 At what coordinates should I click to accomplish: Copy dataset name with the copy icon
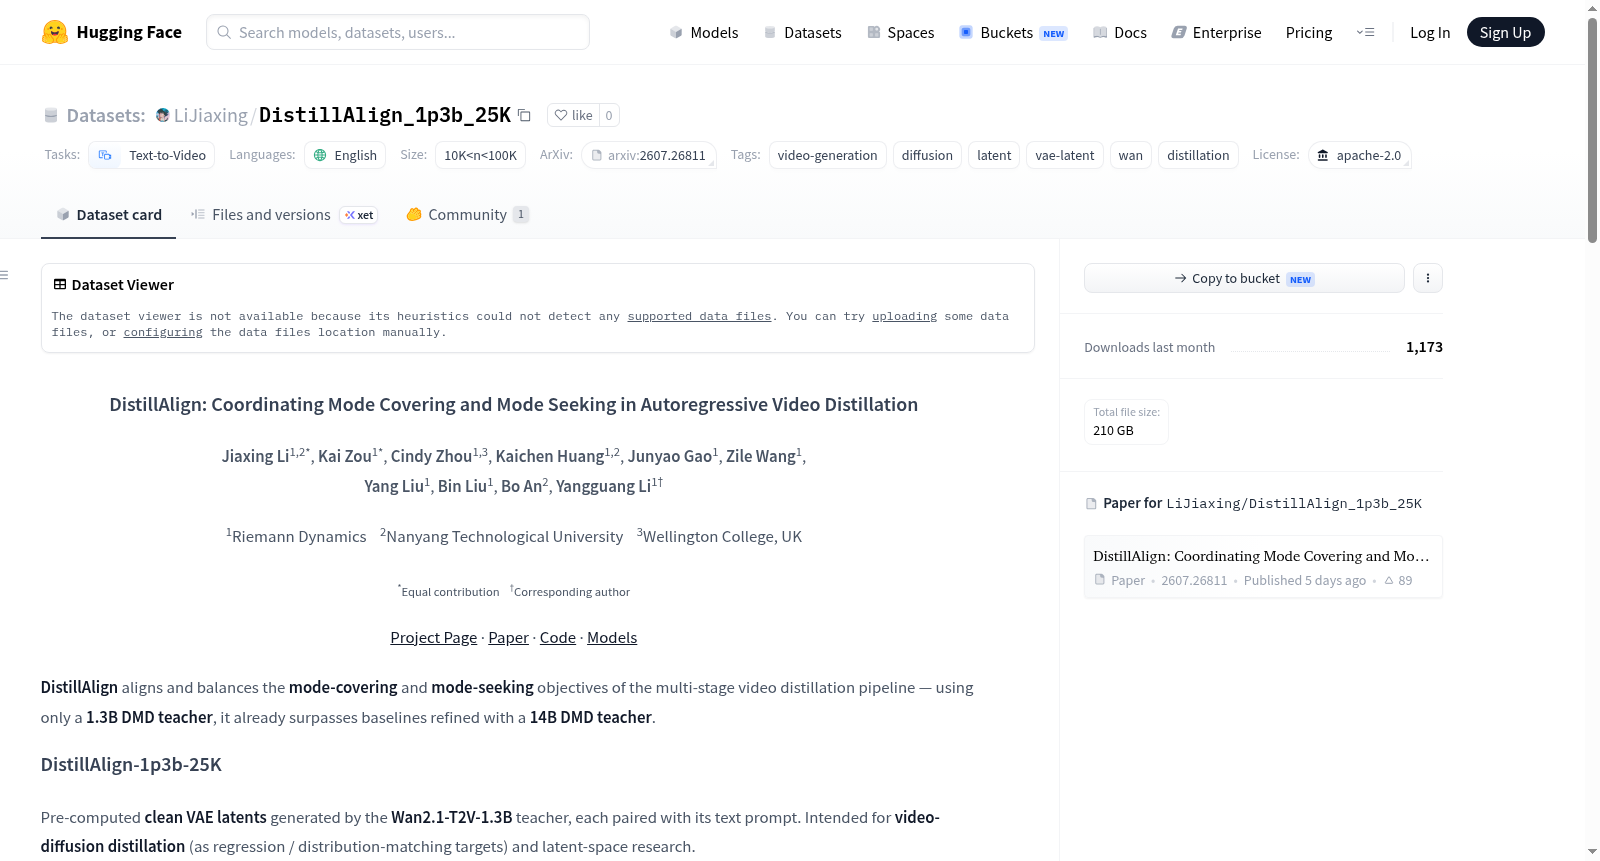pyautogui.click(x=524, y=115)
